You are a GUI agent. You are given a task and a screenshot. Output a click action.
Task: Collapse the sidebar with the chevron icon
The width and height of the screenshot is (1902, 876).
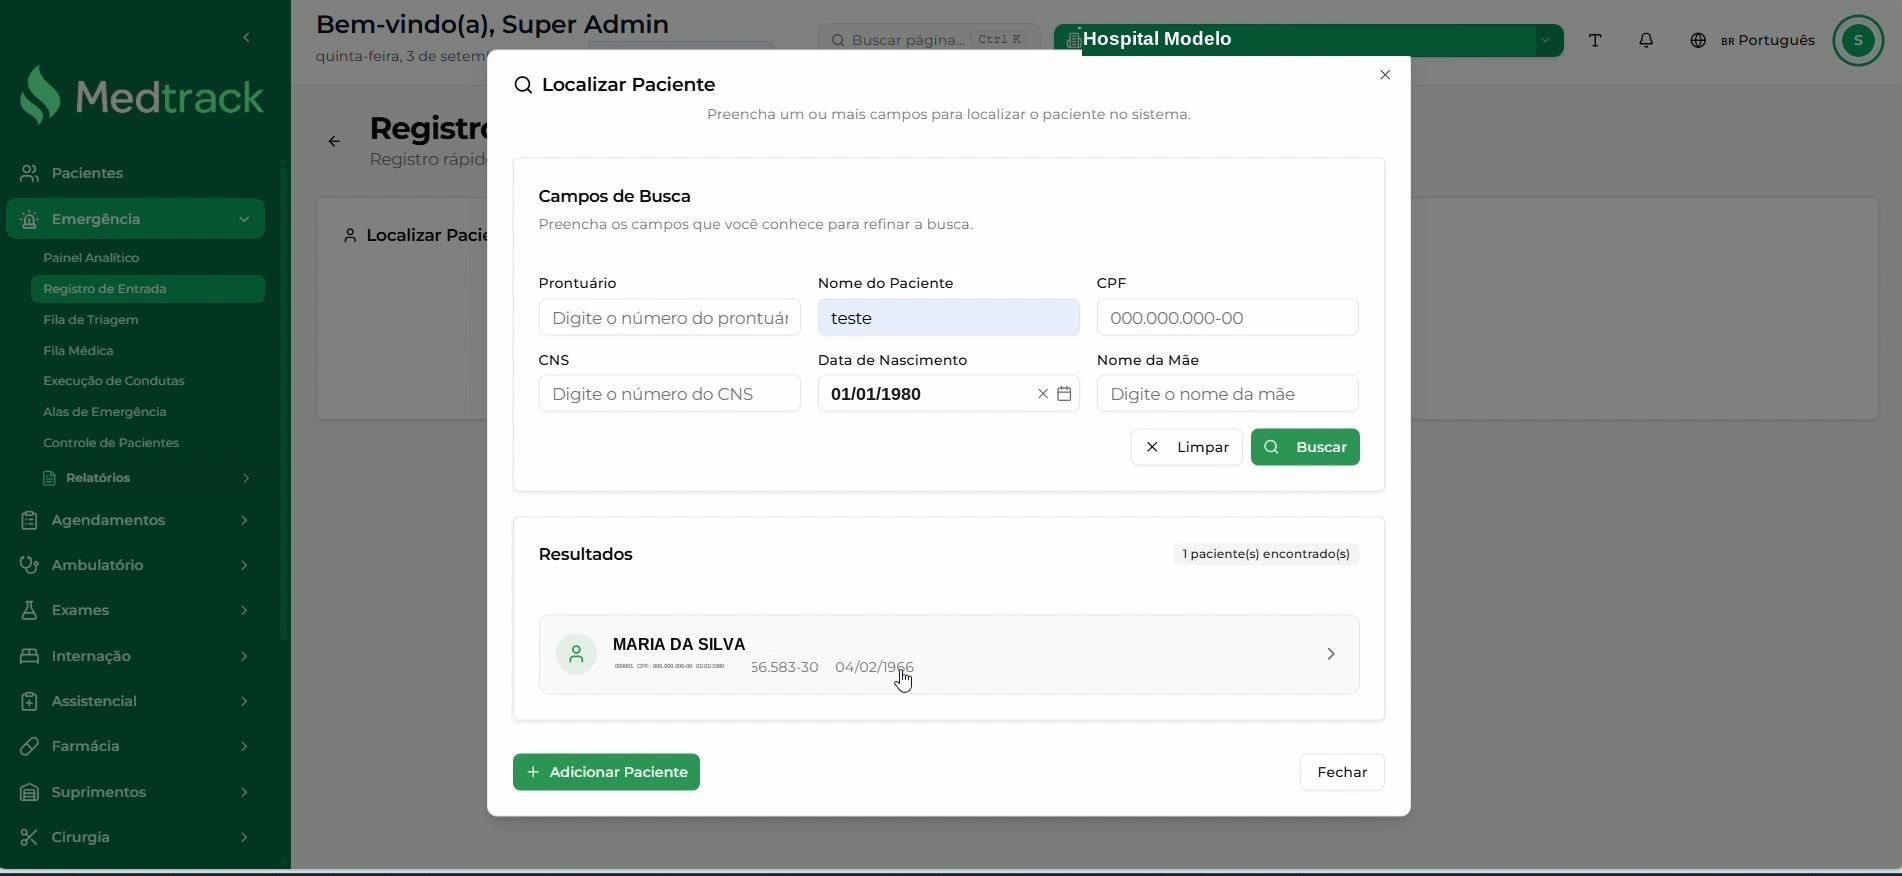[246, 38]
